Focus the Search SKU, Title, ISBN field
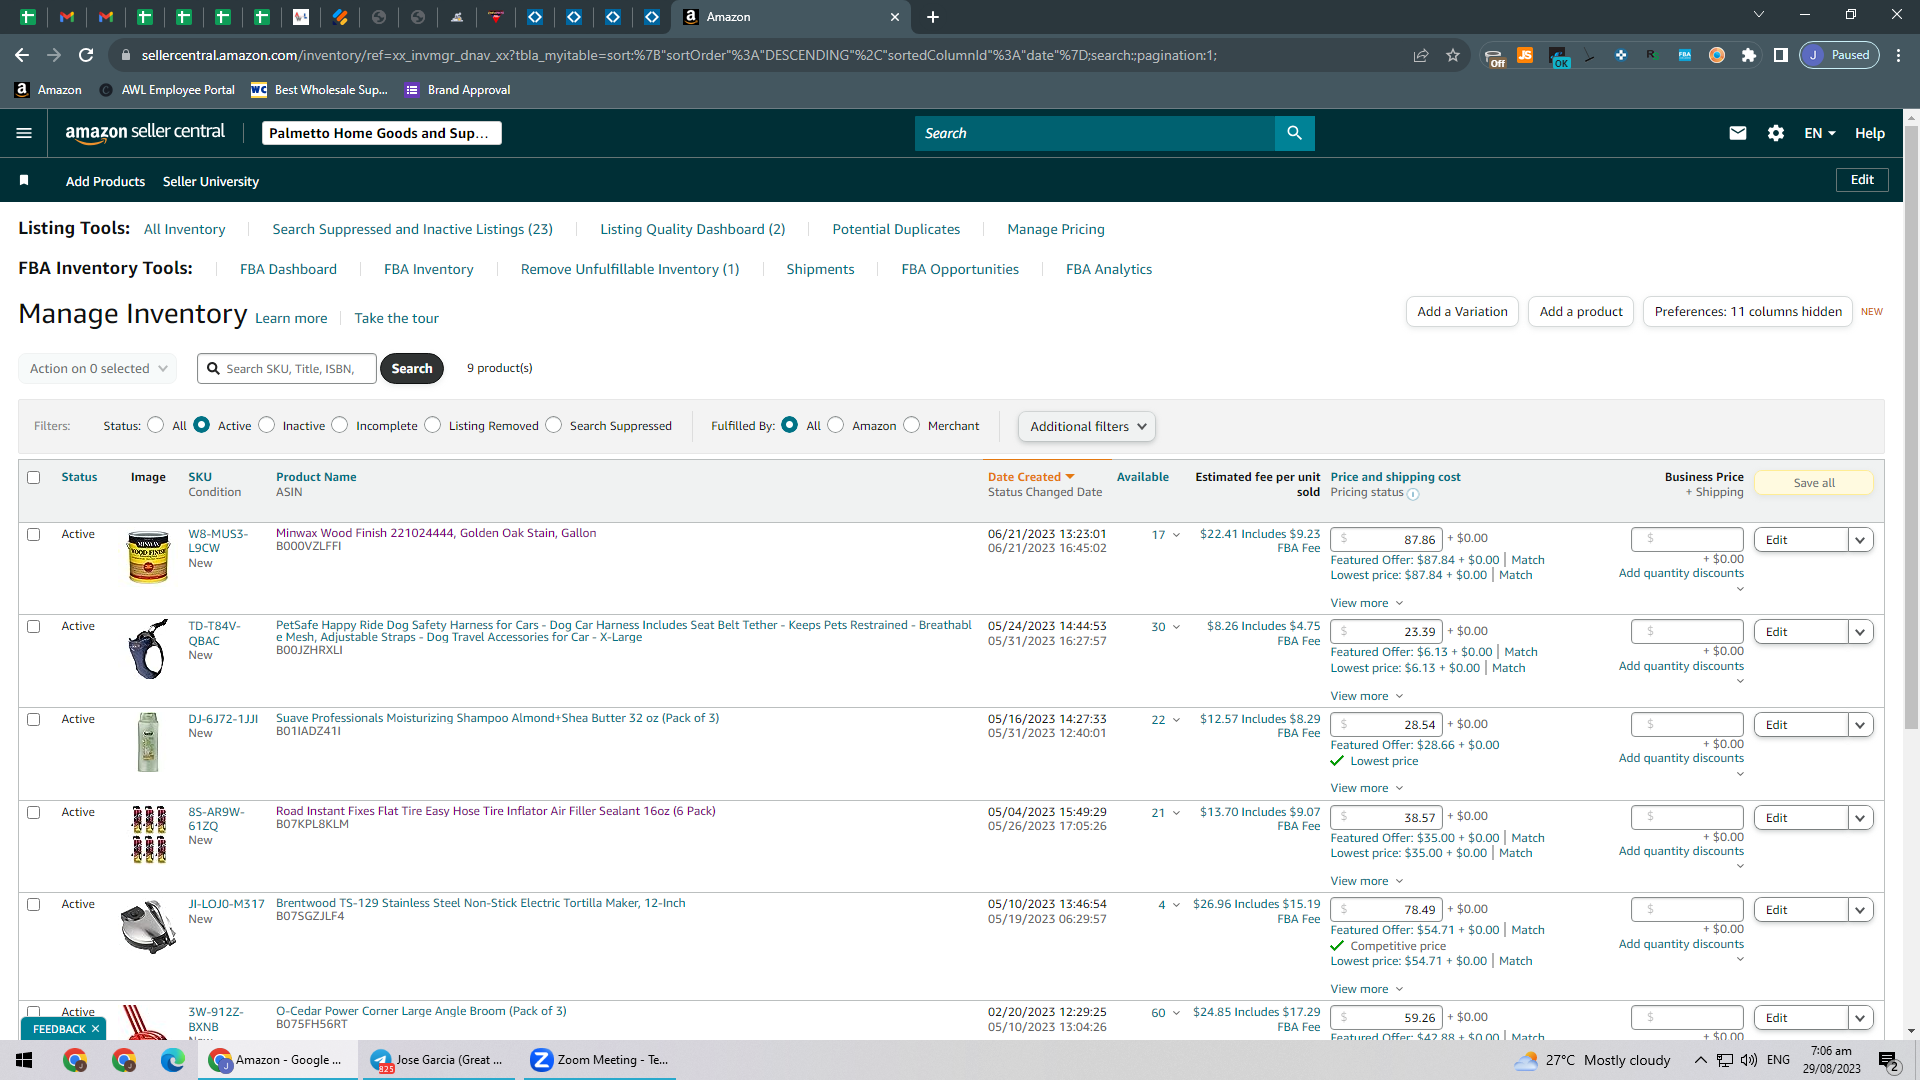 pyautogui.click(x=287, y=369)
